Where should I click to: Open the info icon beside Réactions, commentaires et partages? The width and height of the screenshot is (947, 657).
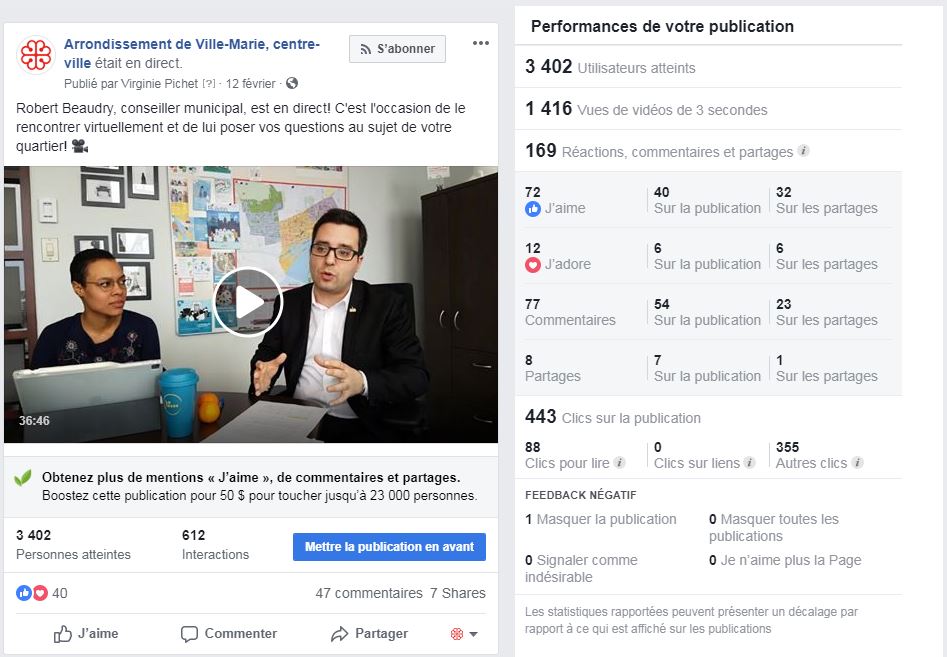[803, 151]
